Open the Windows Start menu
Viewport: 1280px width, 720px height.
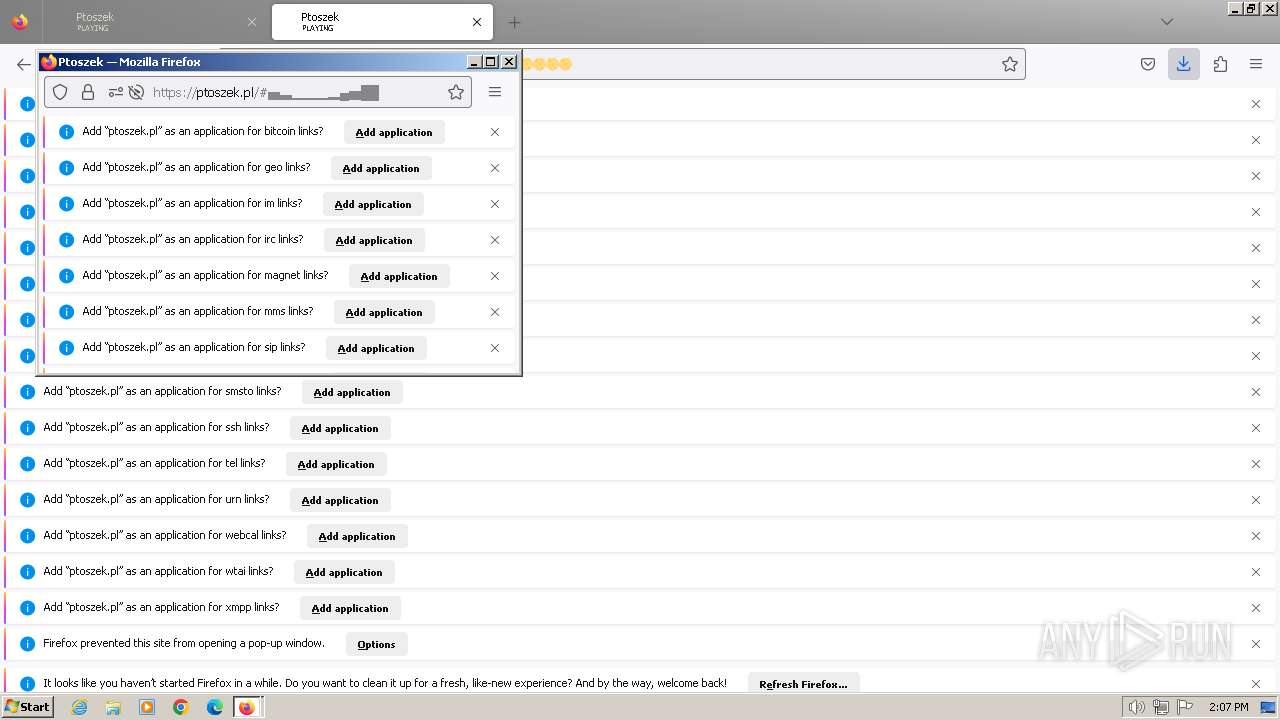27,707
